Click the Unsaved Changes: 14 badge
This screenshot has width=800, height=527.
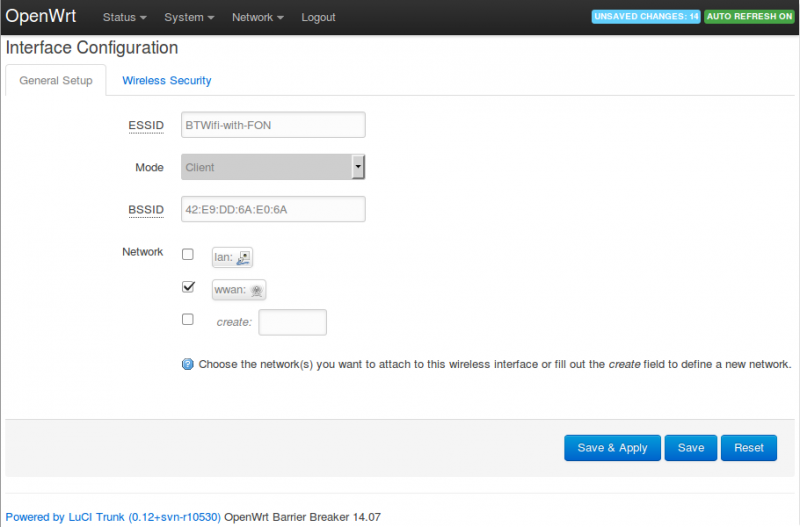(x=645, y=17)
